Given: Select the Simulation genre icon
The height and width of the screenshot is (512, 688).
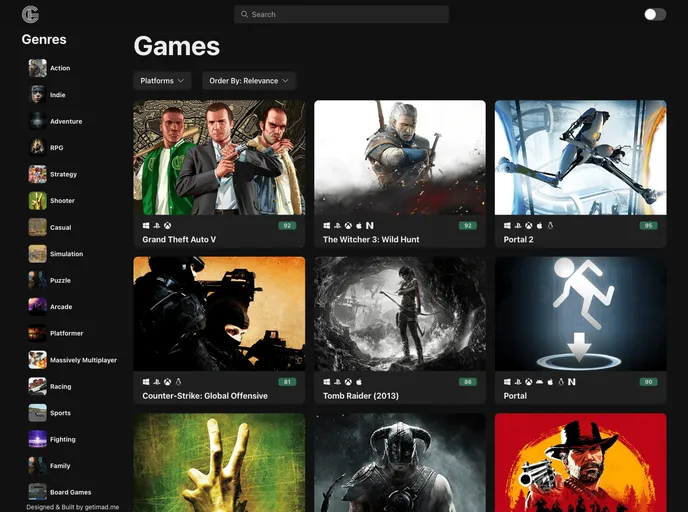Looking at the screenshot, I should [x=38, y=254].
